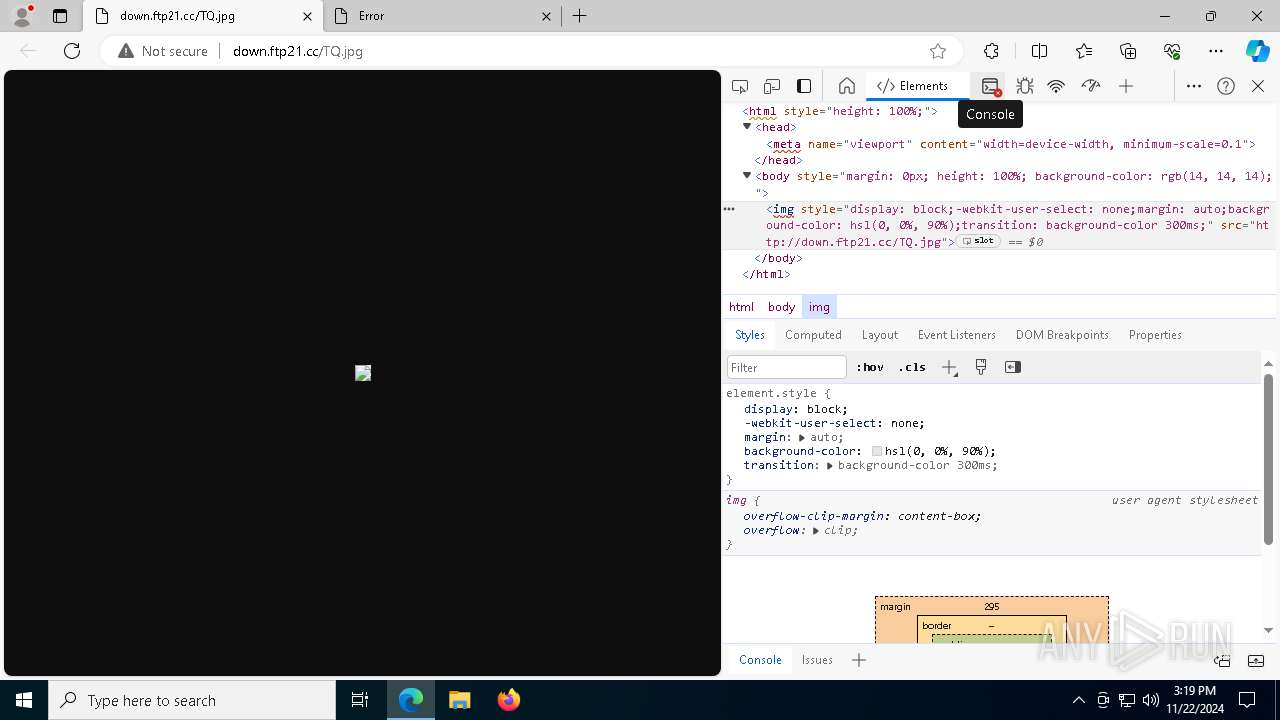Toggle :hov element state panel

click(870, 367)
